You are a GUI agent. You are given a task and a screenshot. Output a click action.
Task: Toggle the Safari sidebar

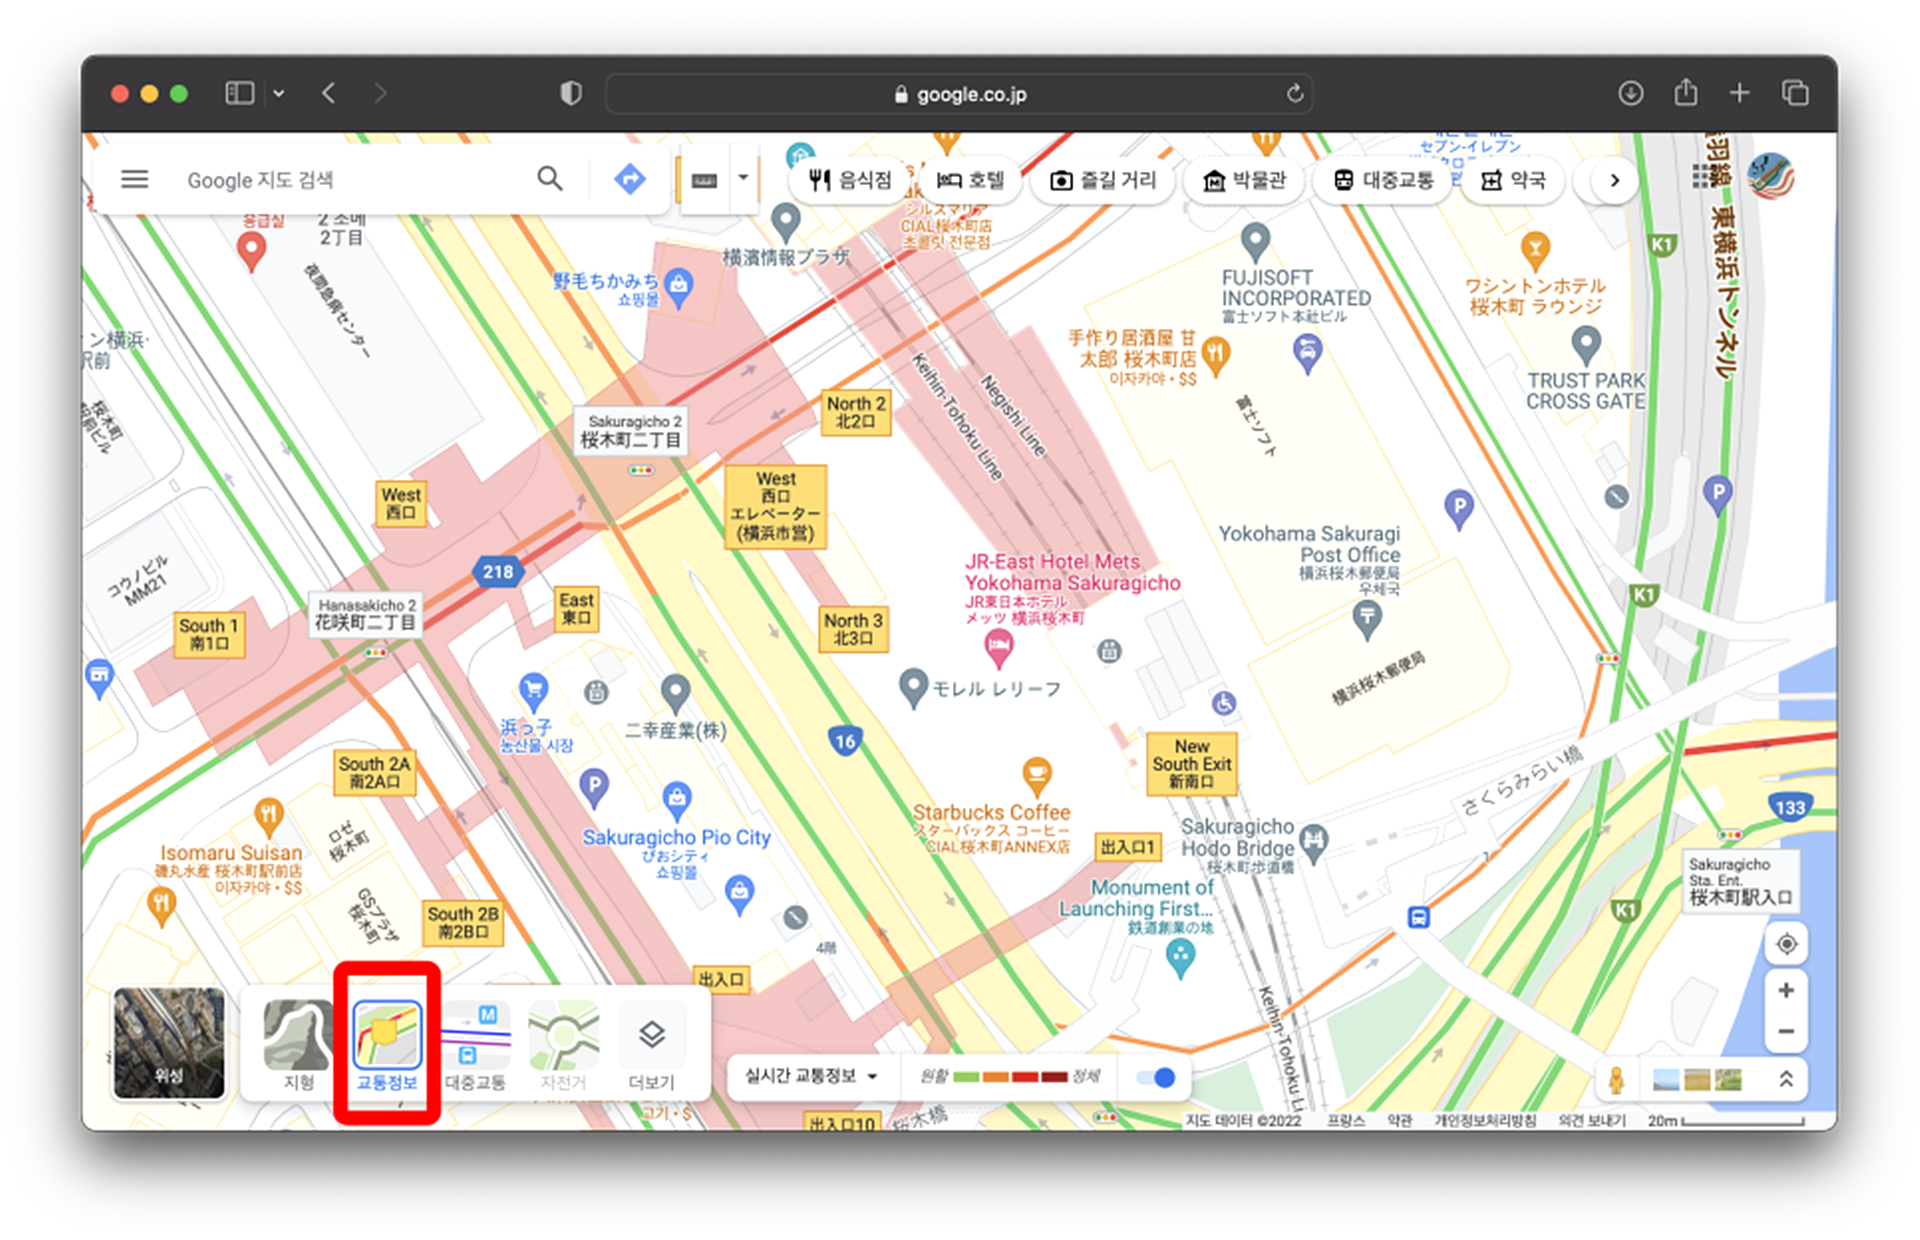[240, 93]
